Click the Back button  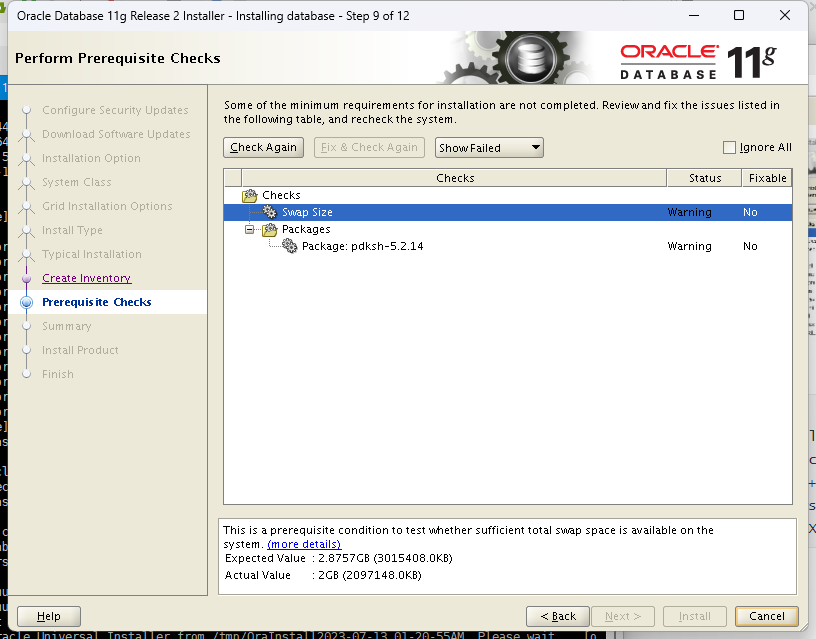point(558,617)
